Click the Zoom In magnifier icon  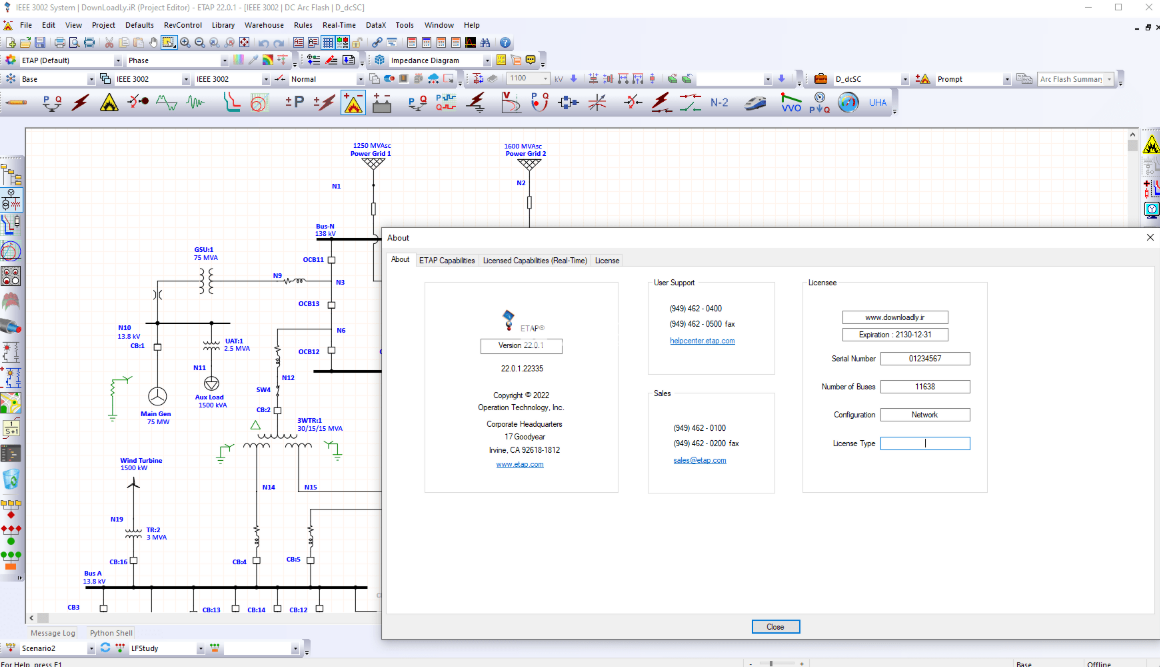coord(185,43)
